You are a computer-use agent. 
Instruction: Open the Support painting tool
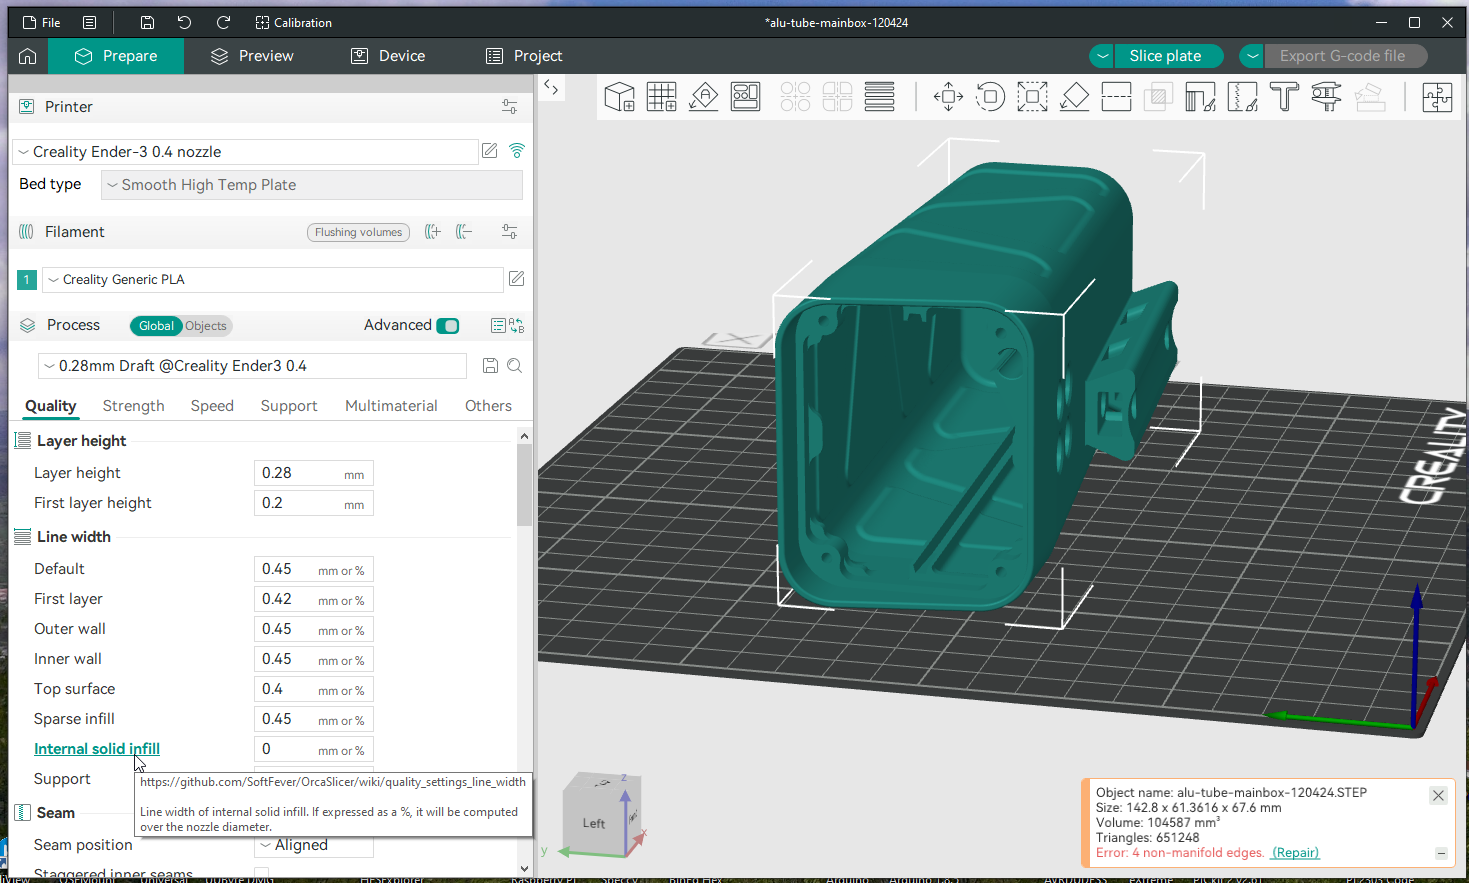pos(1200,97)
